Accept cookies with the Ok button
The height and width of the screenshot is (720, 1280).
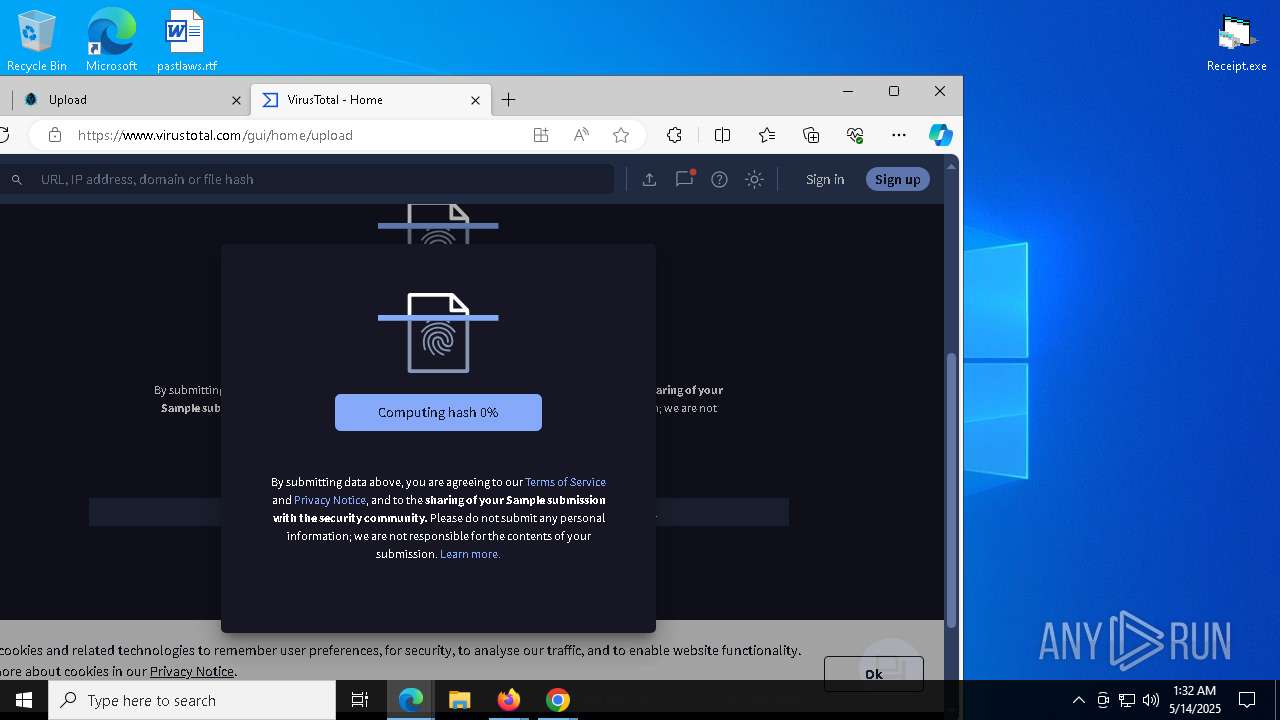[874, 674]
